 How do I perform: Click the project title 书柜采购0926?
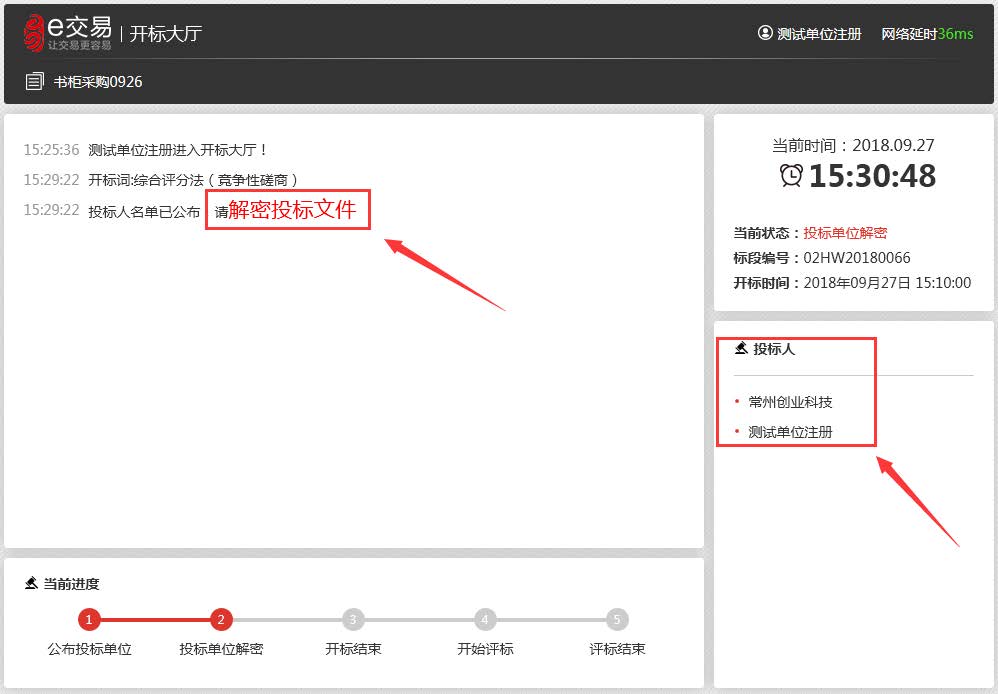98,81
